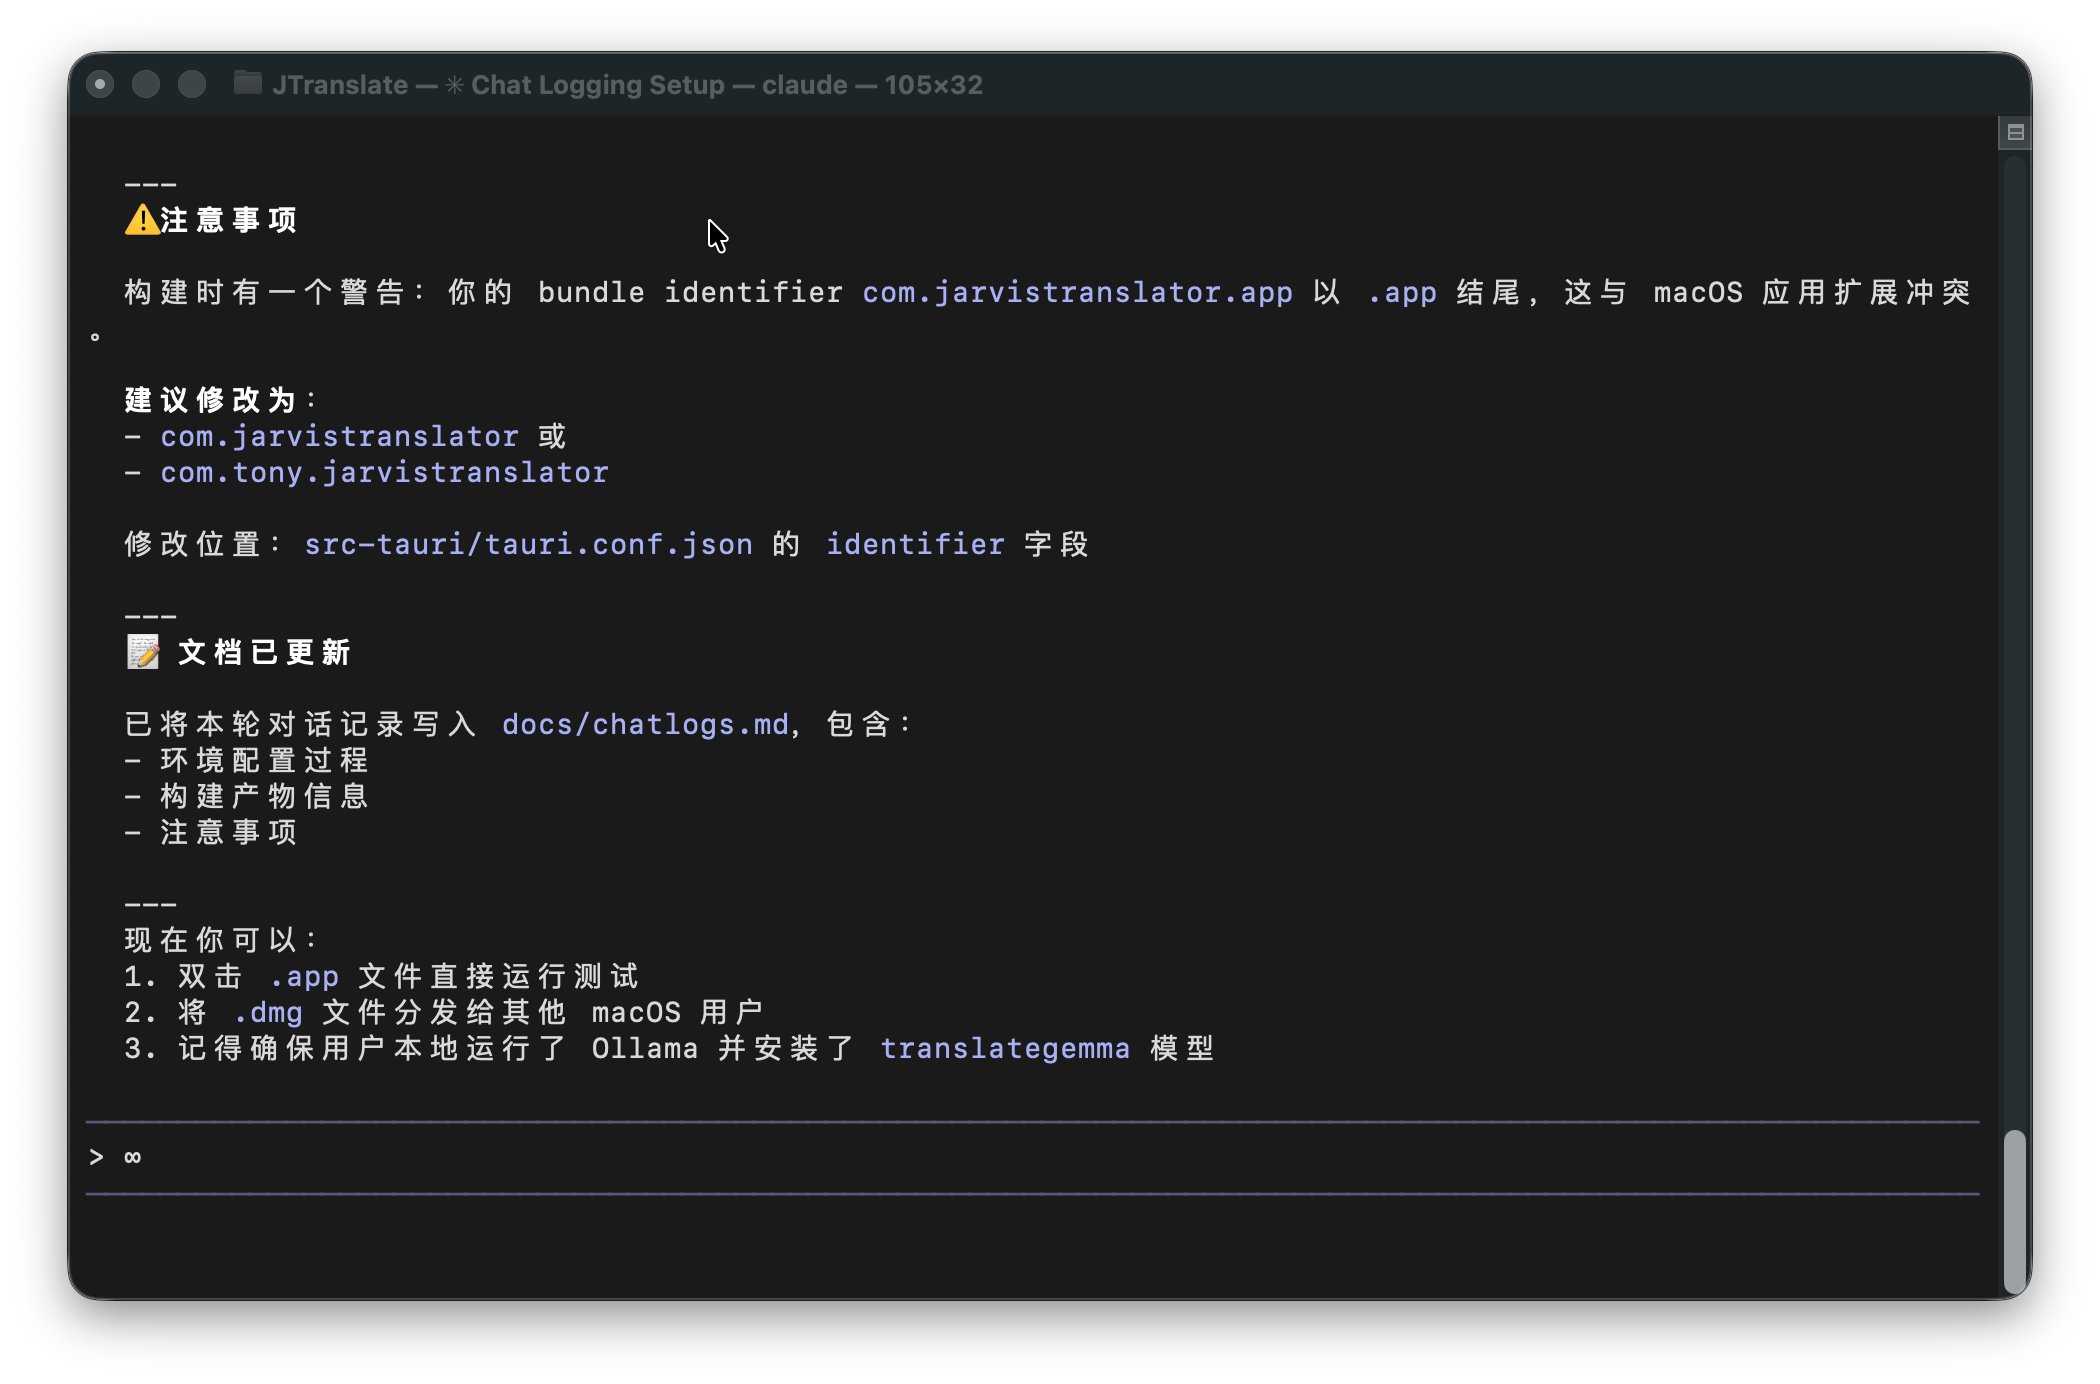Viewport: 2100px width, 1384px height.
Task: Click the warning triangle emoji icon
Action: [x=142, y=220]
